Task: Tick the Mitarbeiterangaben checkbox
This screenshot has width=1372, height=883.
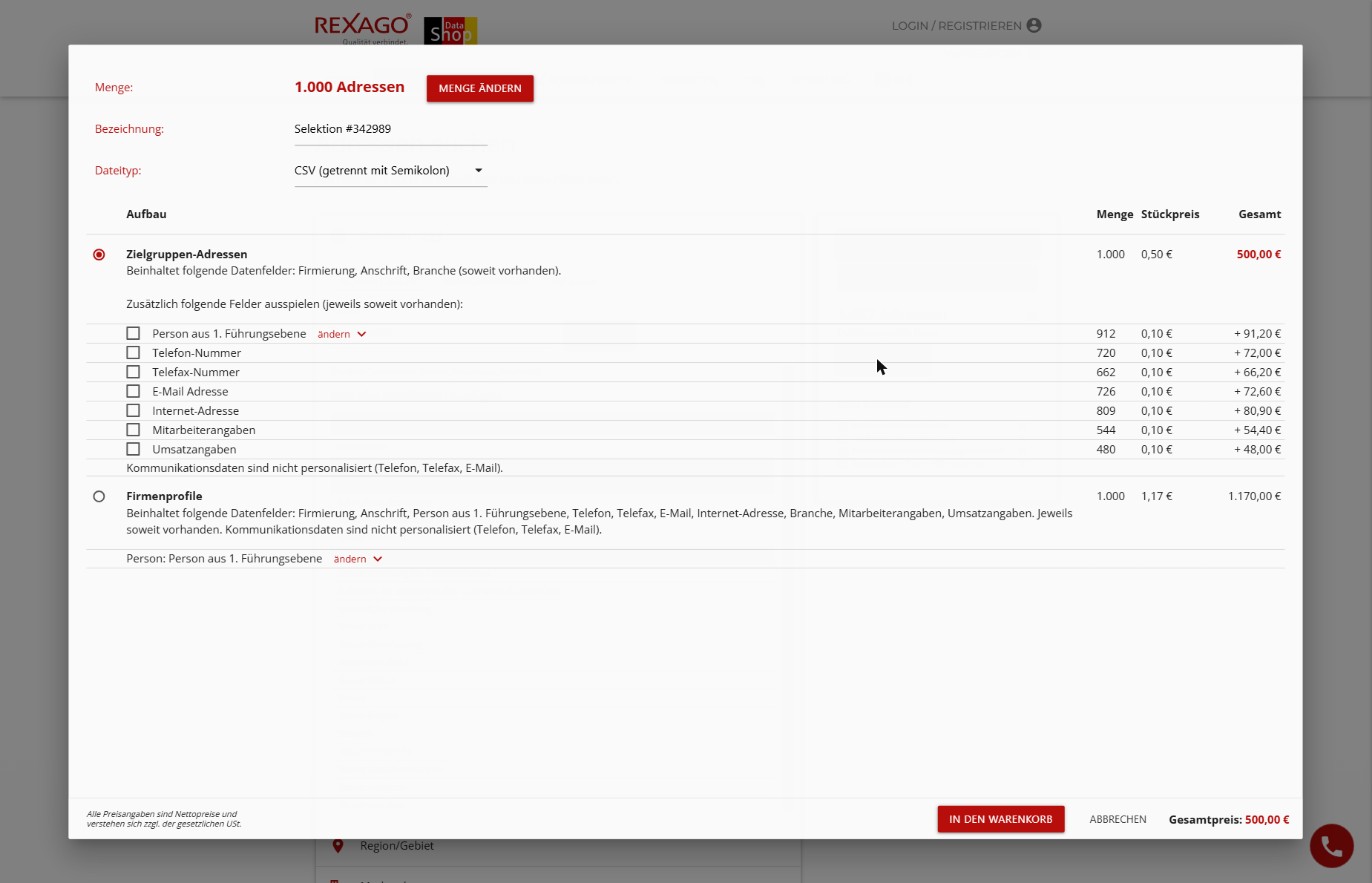Action: (x=133, y=430)
